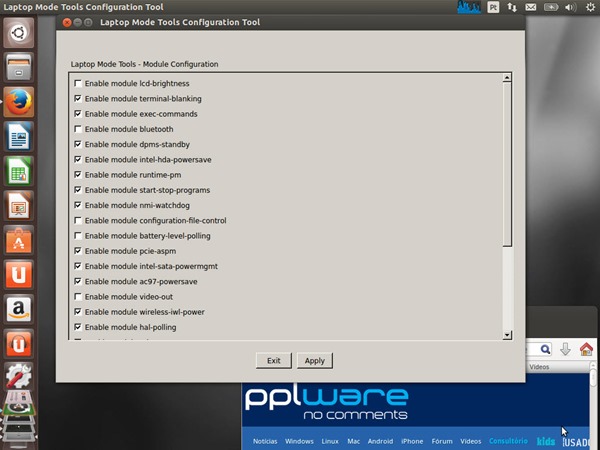Open Ubuntu One Music launcher icon
The image size is (600, 450).
click(x=19, y=343)
